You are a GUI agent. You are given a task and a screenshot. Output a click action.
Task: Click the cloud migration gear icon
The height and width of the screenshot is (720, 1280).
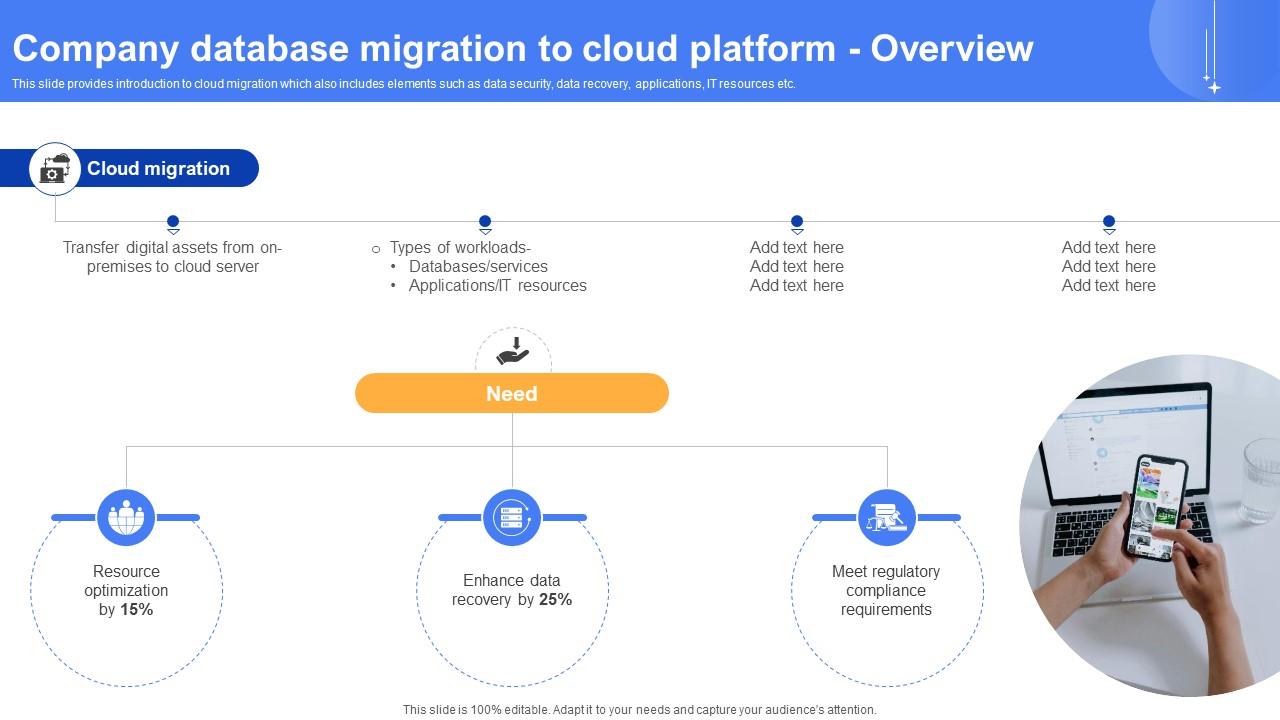[x=55, y=168]
